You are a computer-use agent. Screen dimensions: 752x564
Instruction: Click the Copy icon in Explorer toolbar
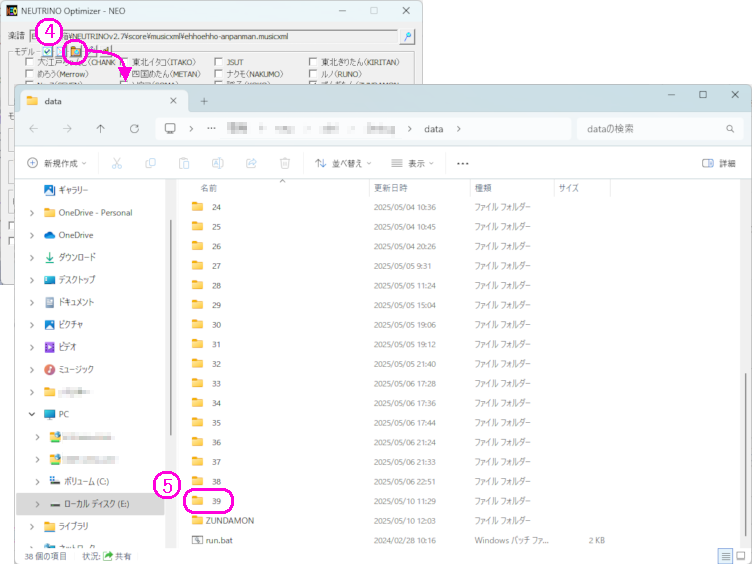pyautogui.click(x=150, y=164)
